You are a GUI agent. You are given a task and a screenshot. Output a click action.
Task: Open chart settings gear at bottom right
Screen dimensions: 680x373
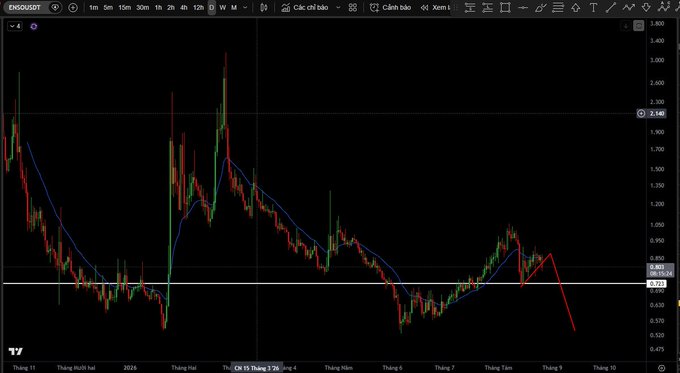point(661,368)
